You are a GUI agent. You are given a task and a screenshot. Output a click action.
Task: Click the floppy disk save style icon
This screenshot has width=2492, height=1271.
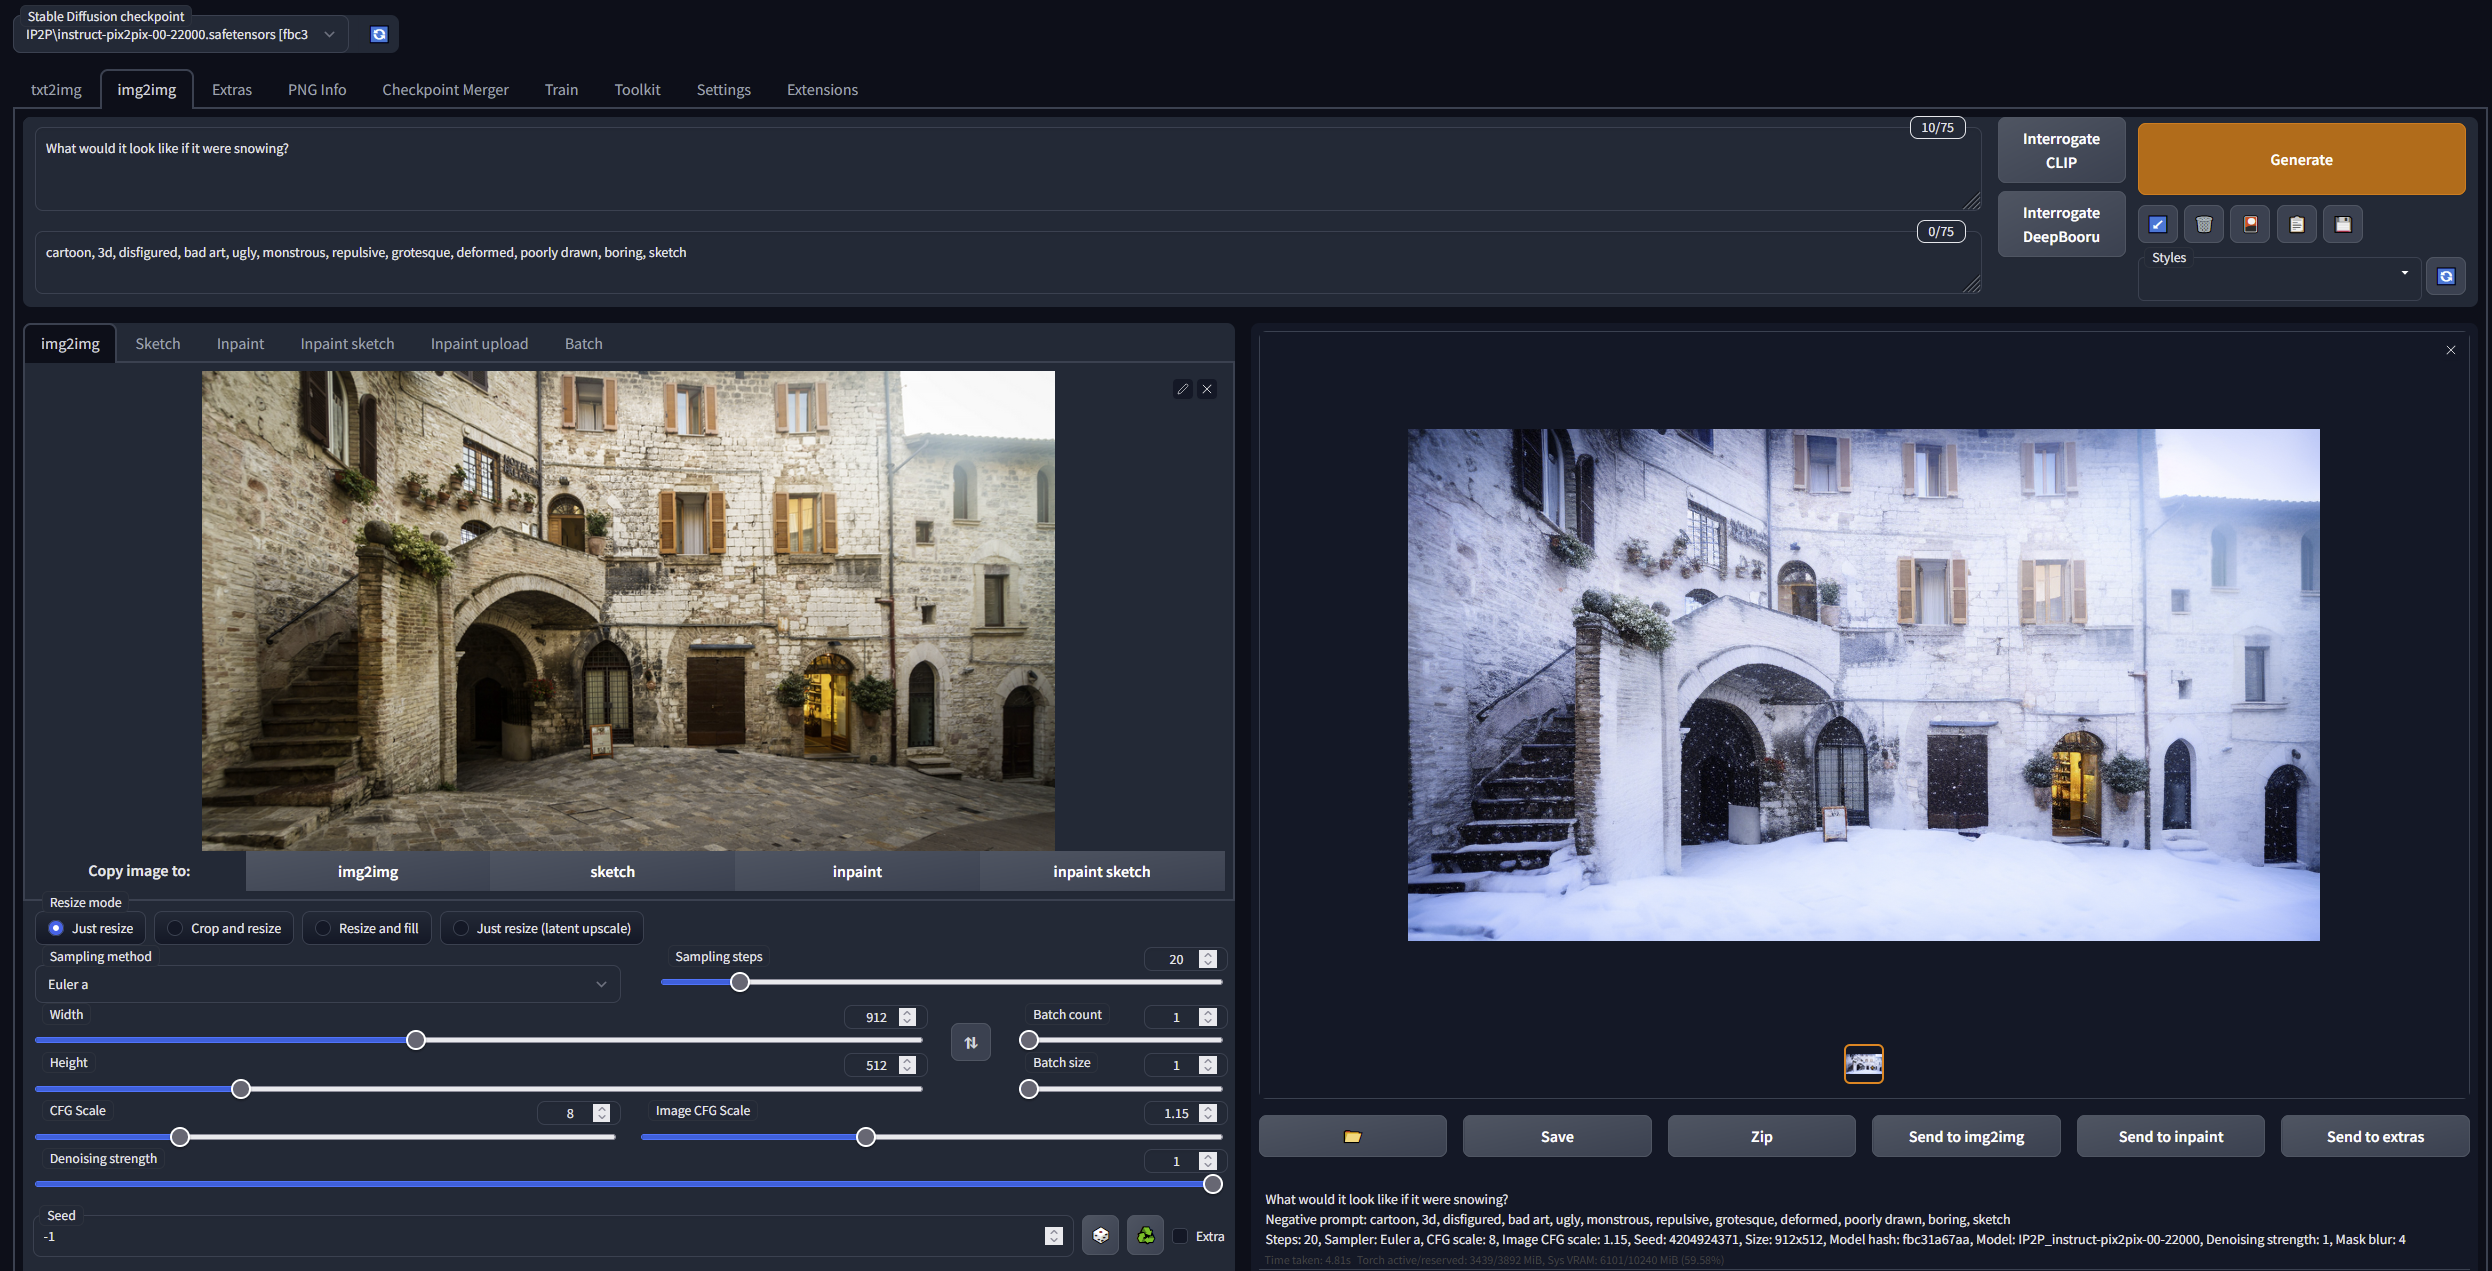coord(2342,224)
